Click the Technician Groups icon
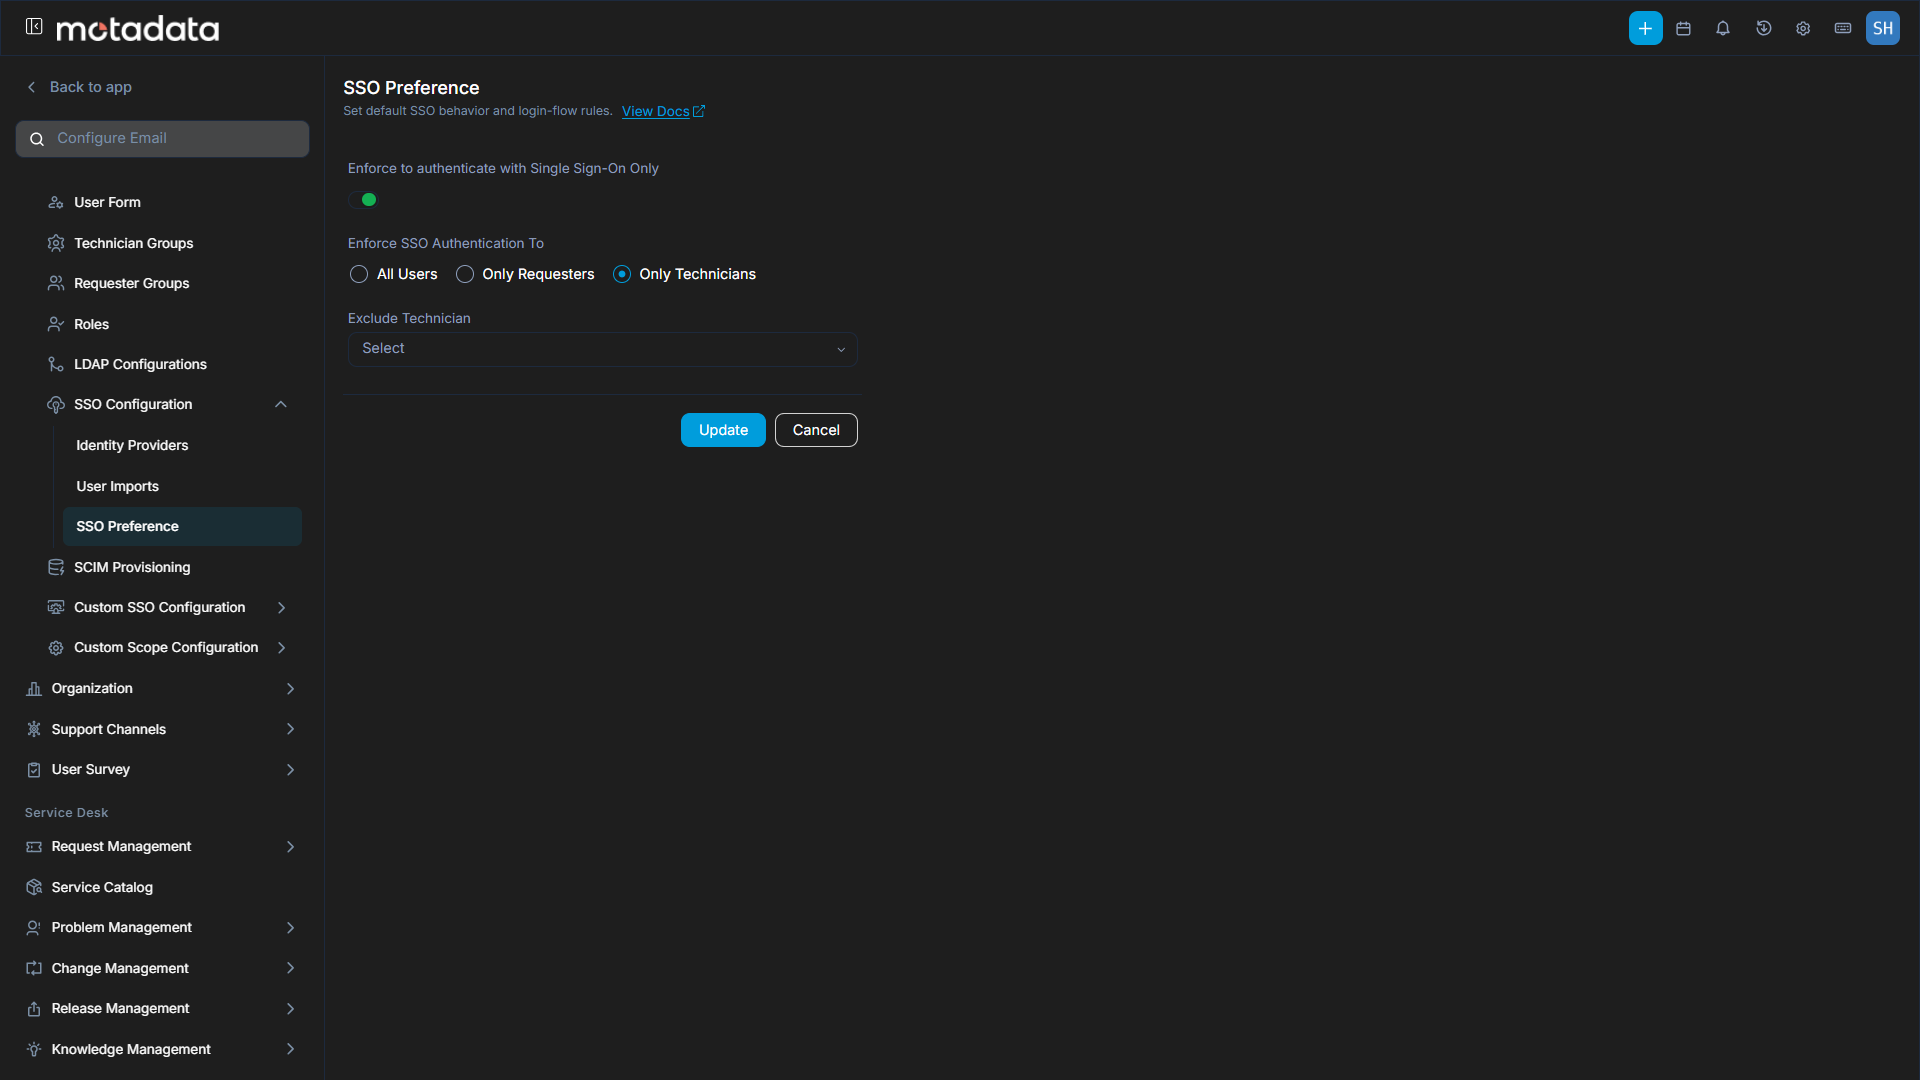The width and height of the screenshot is (1920, 1080). 56,243
